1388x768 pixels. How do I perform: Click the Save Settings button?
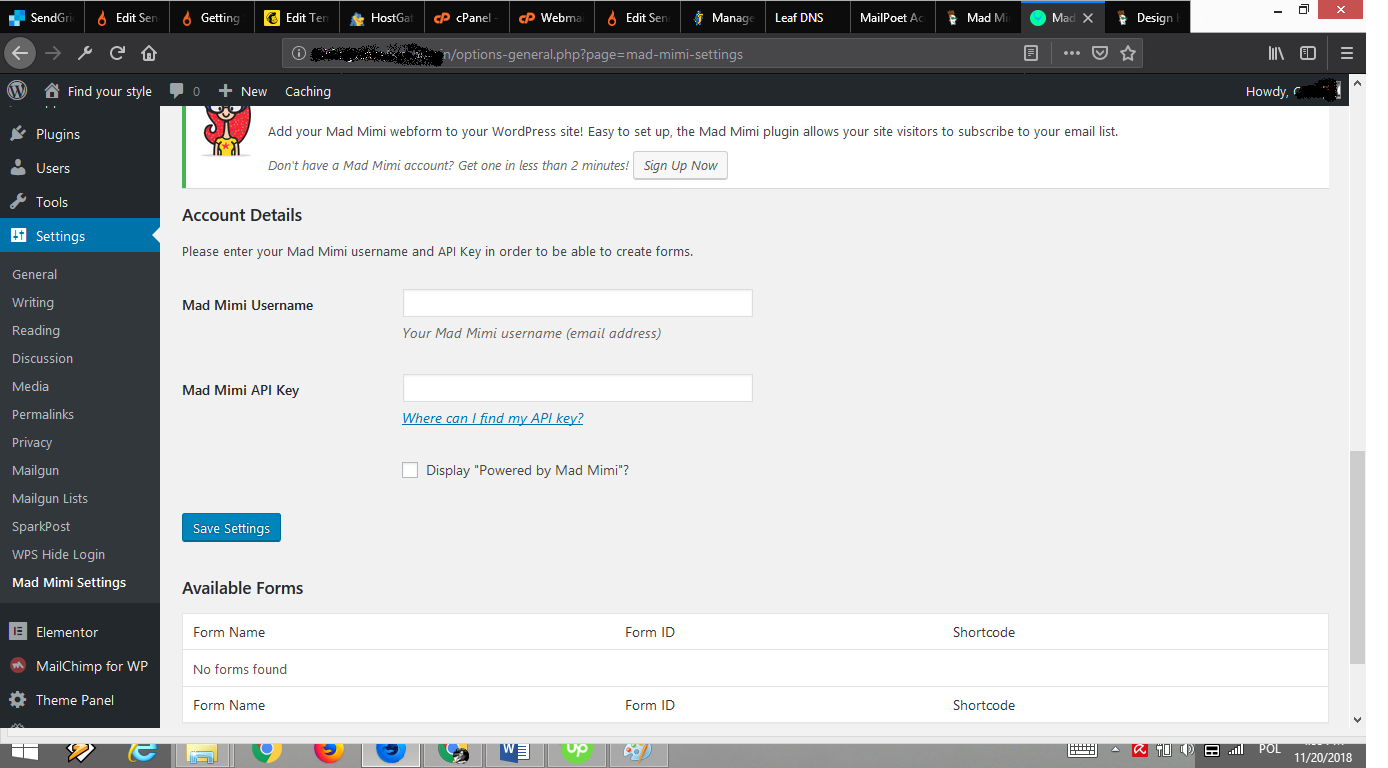[231, 528]
